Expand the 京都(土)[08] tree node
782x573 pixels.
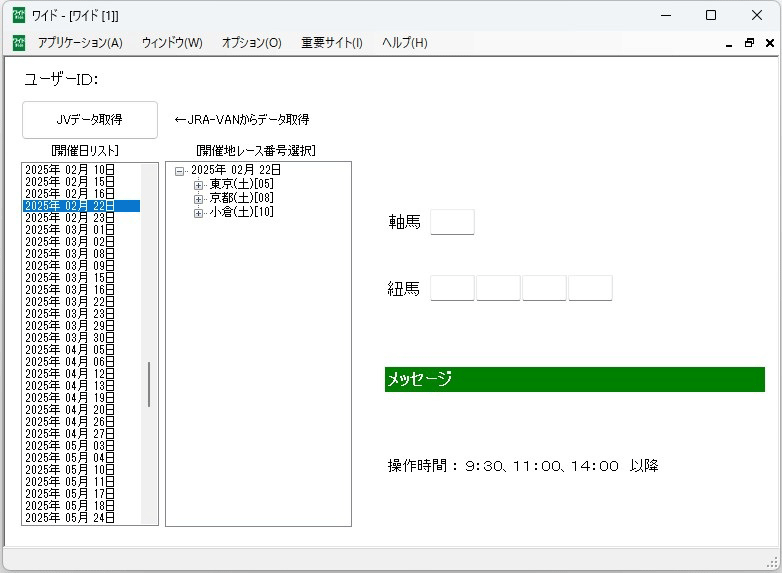(x=198, y=198)
